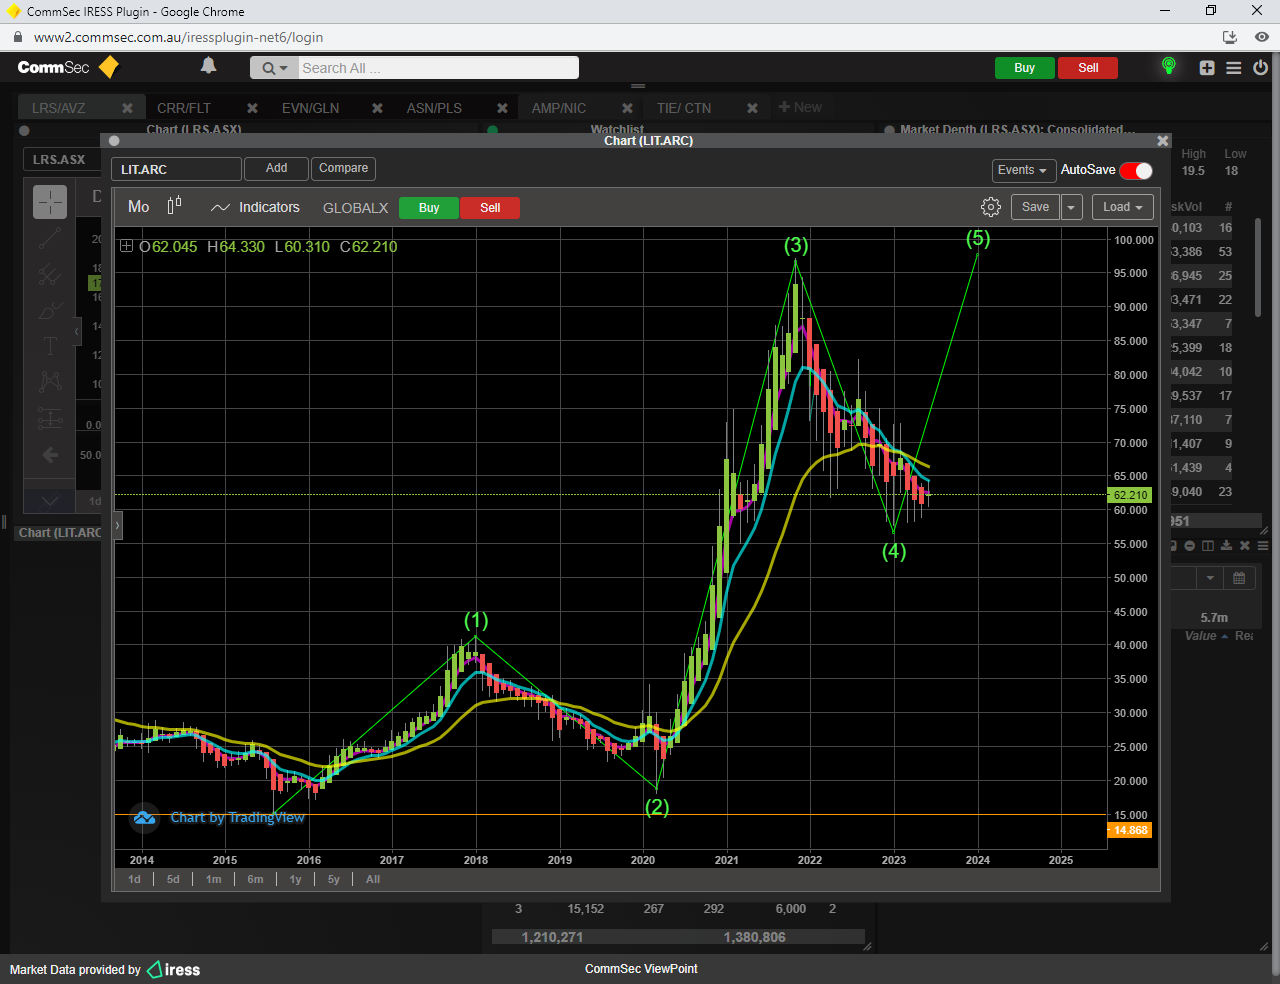The width and height of the screenshot is (1280, 984).
Task: Select the measure tool in LRS chart
Action: (50, 418)
